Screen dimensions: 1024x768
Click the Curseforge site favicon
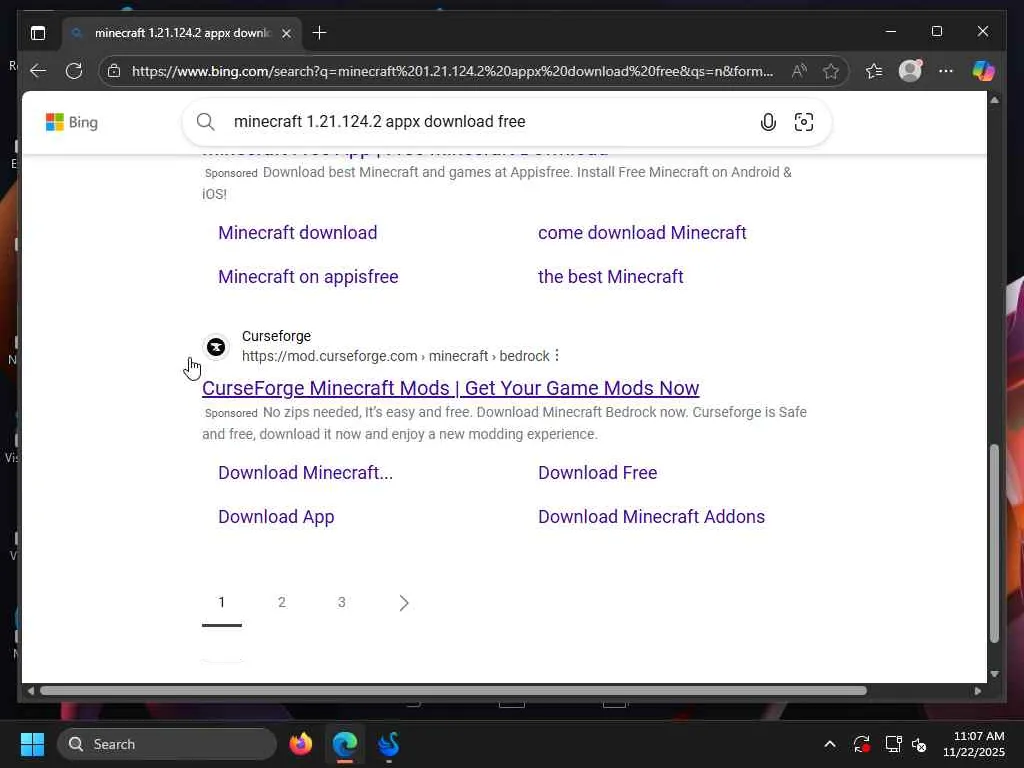coord(216,347)
